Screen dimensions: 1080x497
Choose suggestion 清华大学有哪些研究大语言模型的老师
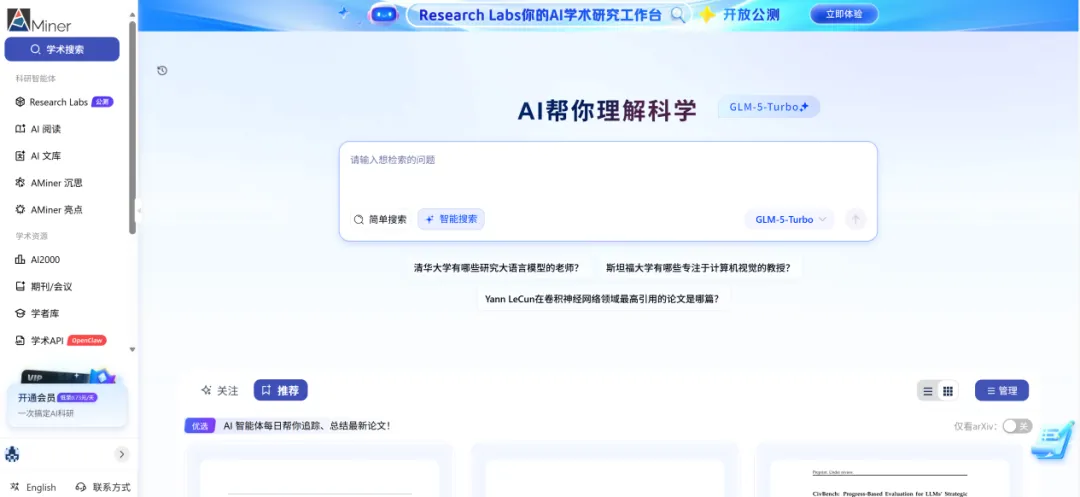tap(496, 268)
